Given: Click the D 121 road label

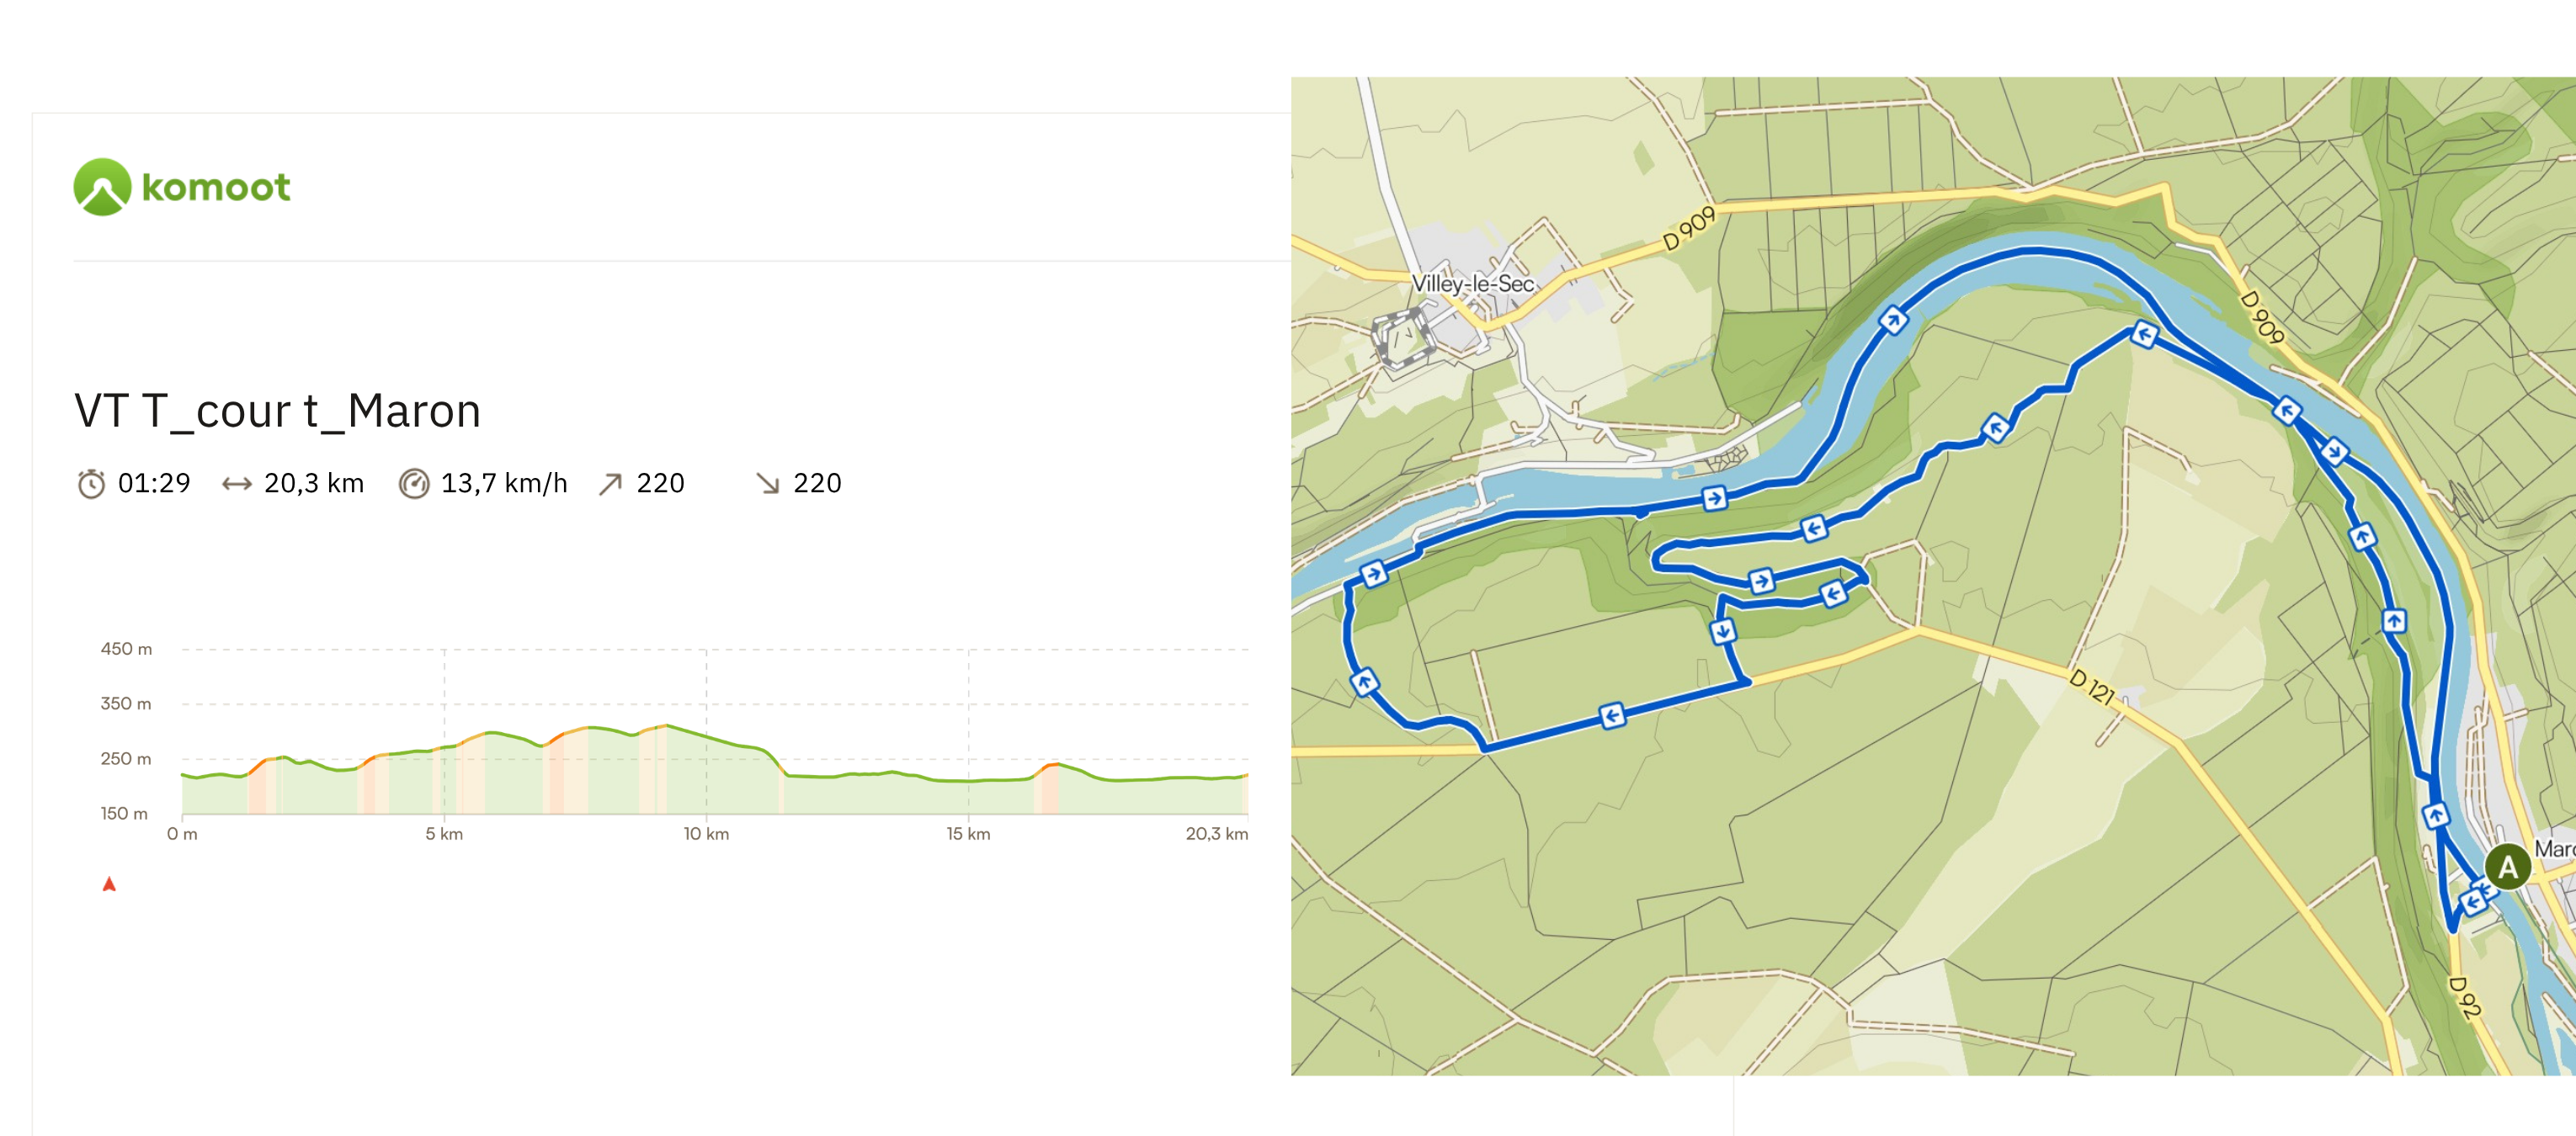Looking at the screenshot, I should tap(2092, 686).
